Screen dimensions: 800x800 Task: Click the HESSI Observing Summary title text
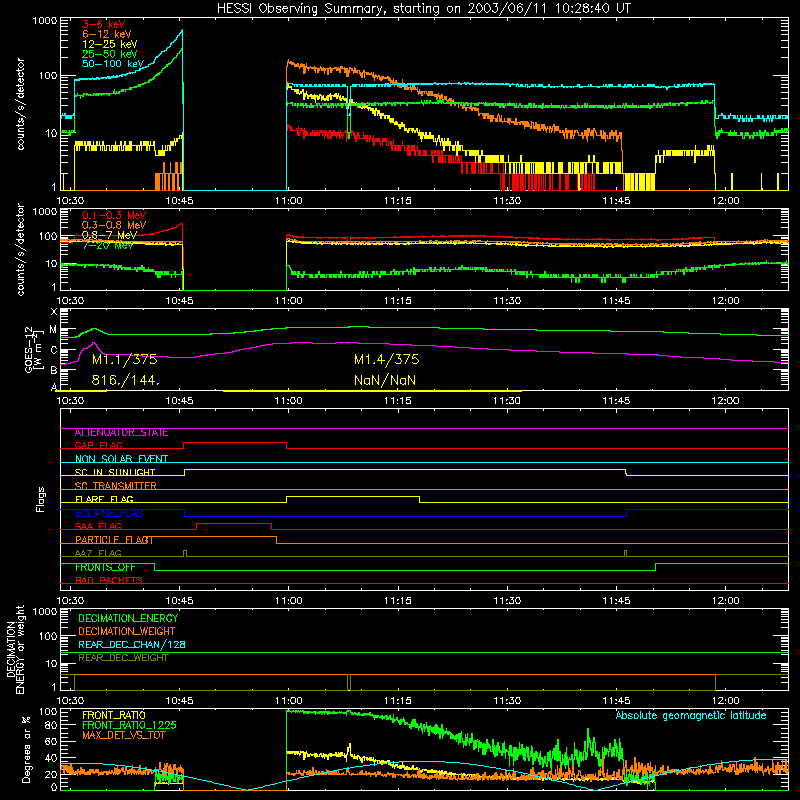[424, 9]
